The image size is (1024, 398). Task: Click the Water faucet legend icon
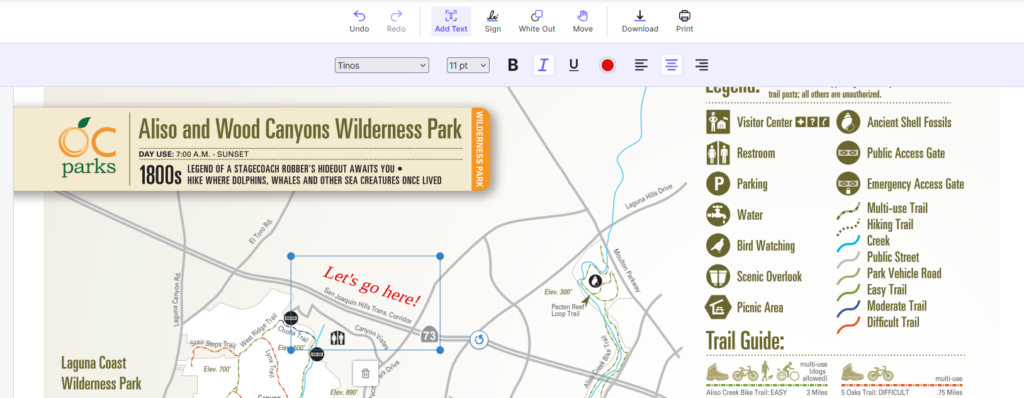(718, 214)
